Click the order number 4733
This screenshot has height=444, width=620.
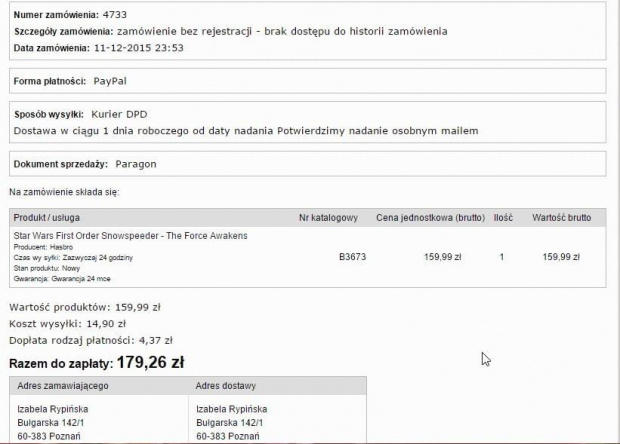[x=114, y=15]
